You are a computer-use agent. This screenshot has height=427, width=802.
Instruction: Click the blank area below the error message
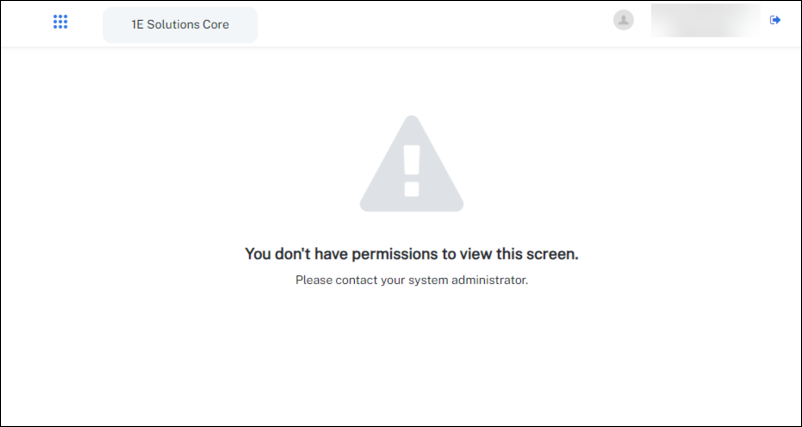tap(411, 360)
